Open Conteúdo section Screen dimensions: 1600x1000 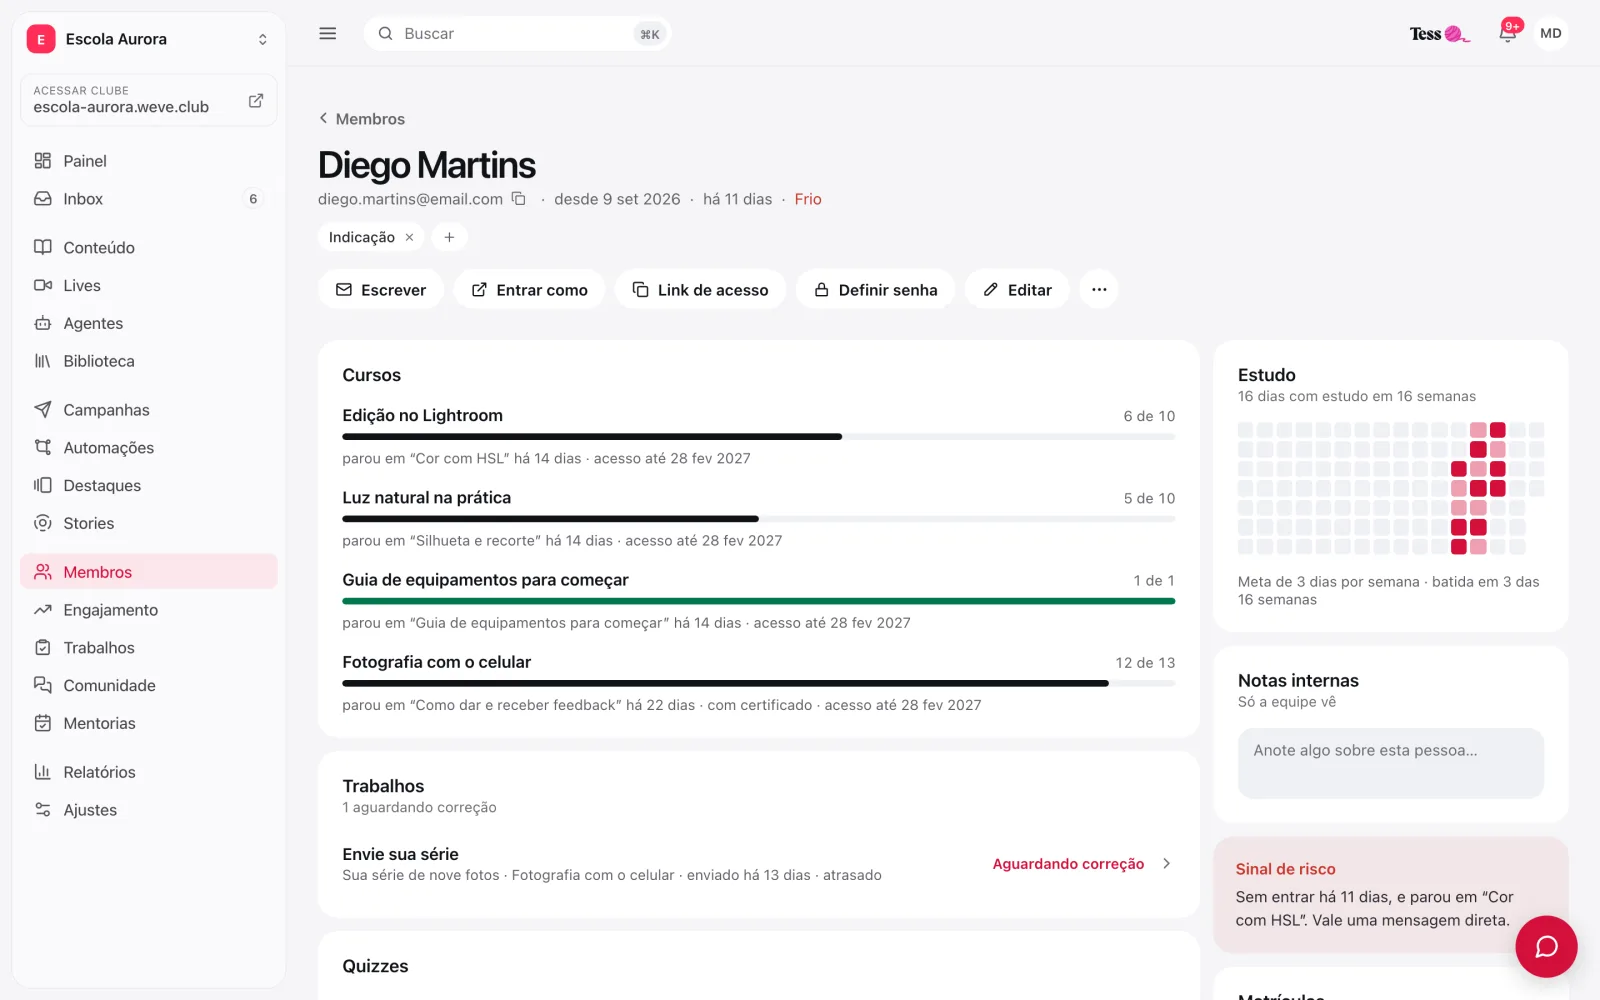point(148,247)
